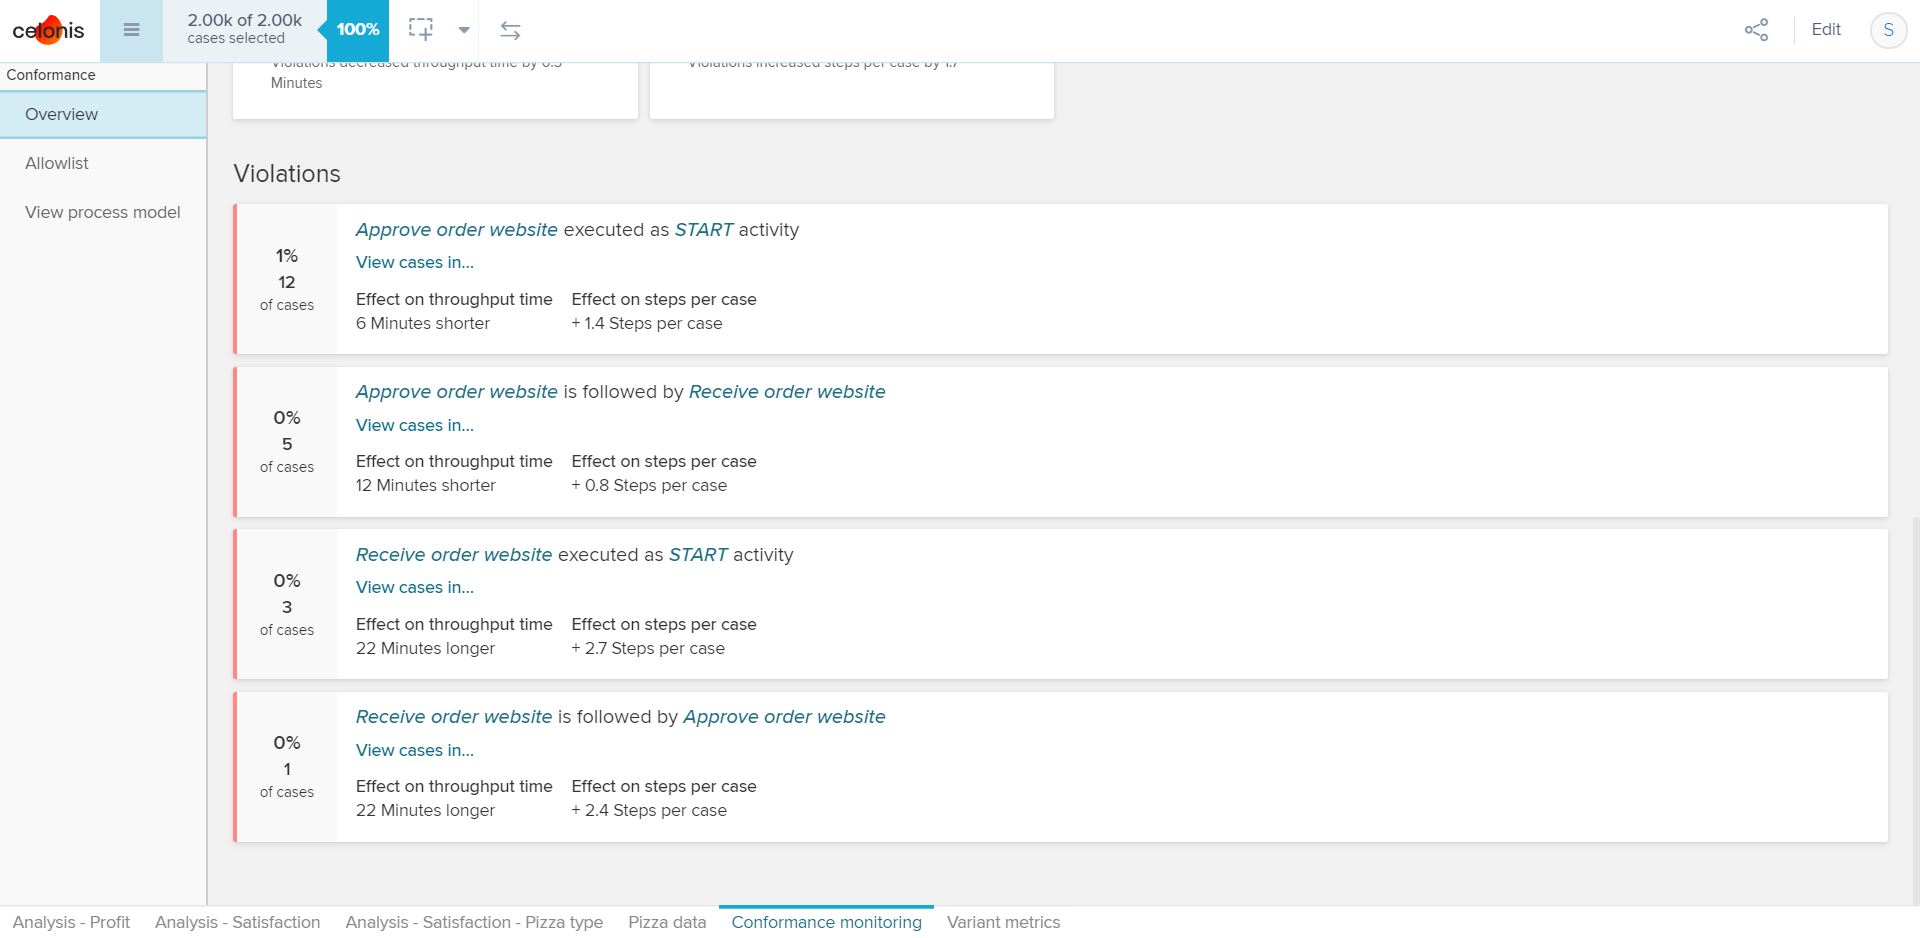Click '+ 1.4 Steps per case' value
Image resolution: width=1920 pixels, height=938 pixels.
point(647,323)
